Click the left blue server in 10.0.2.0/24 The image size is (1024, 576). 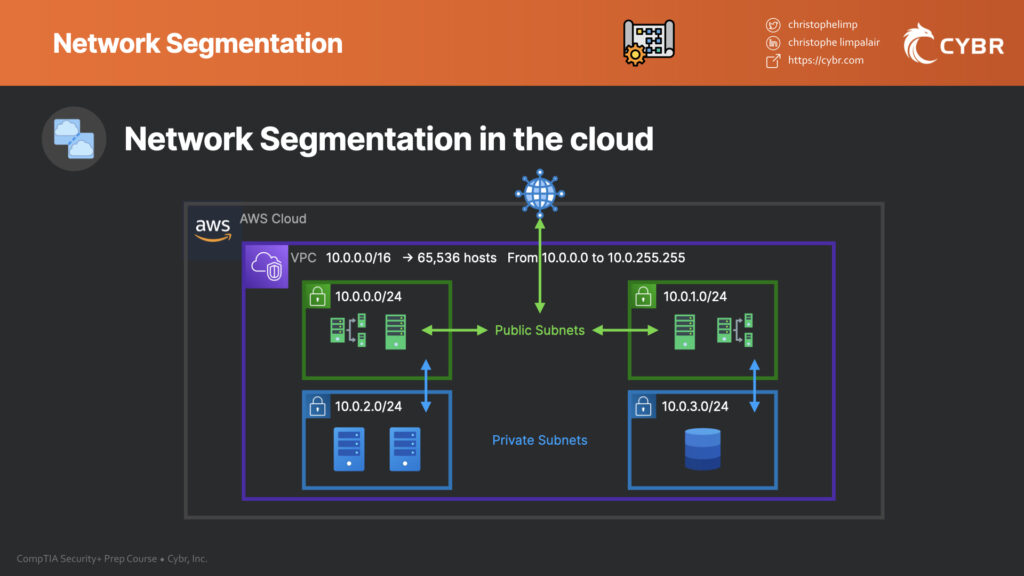349,449
